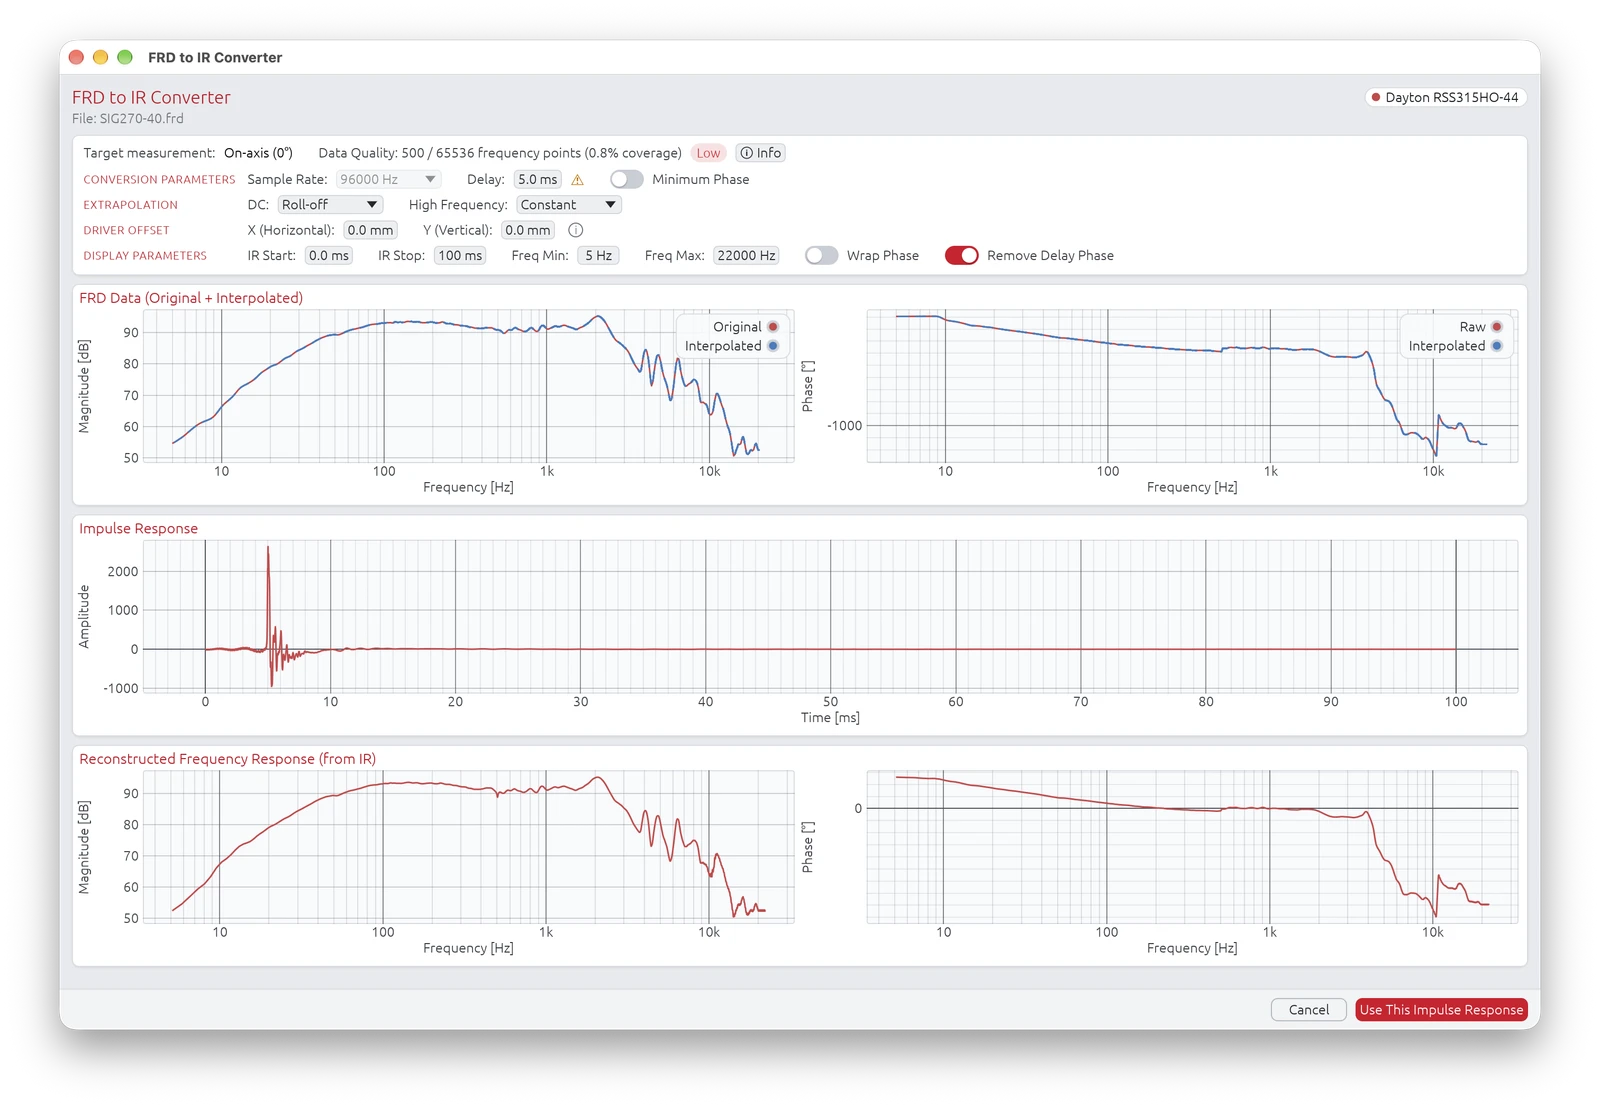This screenshot has width=1600, height=1108.
Task: Click the magnitude Interpolated legend blue dot
Action: tap(773, 346)
